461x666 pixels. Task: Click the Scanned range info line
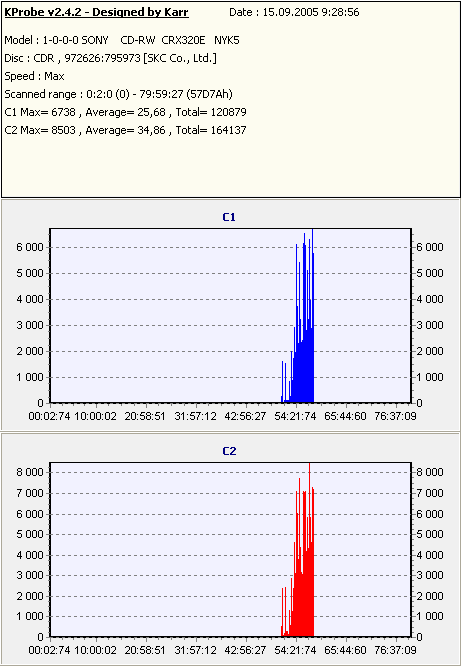(119, 94)
